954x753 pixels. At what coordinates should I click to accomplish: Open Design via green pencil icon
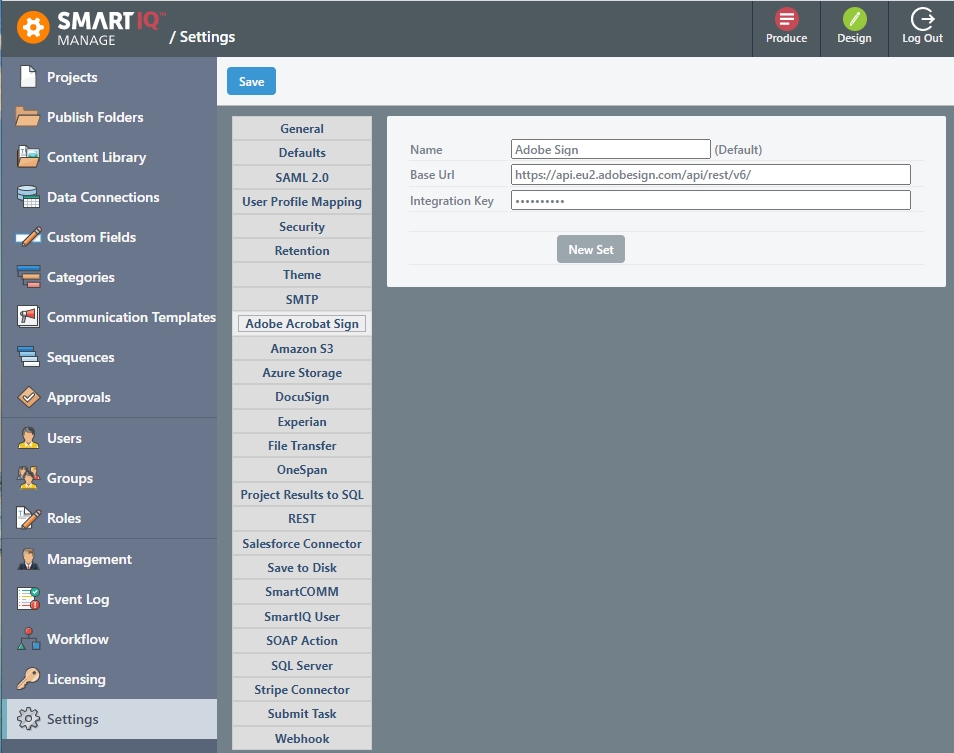(854, 19)
